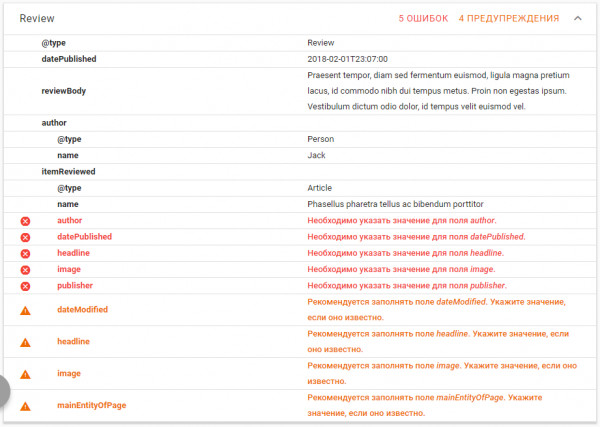The height and width of the screenshot is (427, 600).
Task: Select the orange dateModified field name
Action: coord(82,310)
